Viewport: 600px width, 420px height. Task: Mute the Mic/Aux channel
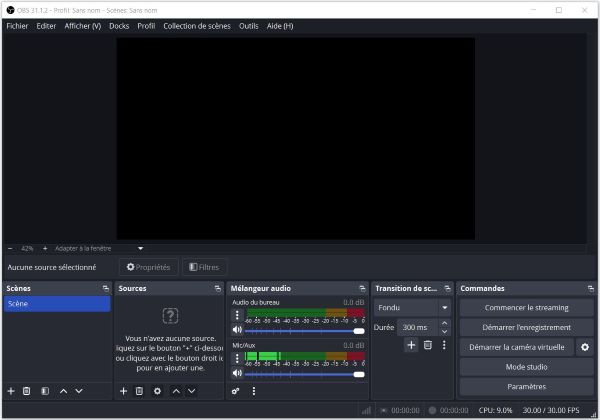pyautogui.click(x=237, y=373)
